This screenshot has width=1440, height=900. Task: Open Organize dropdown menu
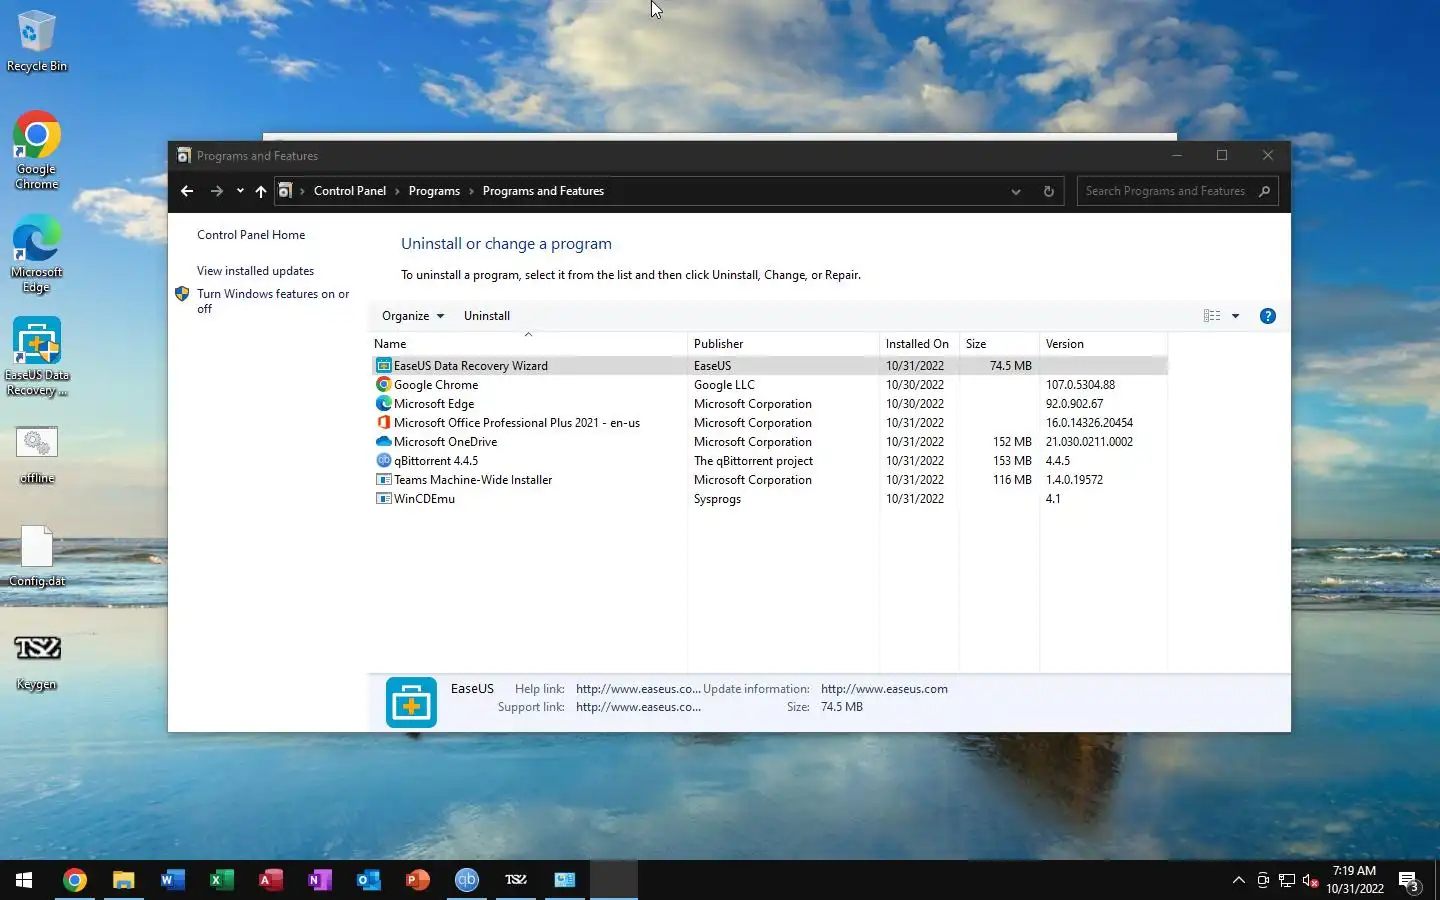coord(412,316)
